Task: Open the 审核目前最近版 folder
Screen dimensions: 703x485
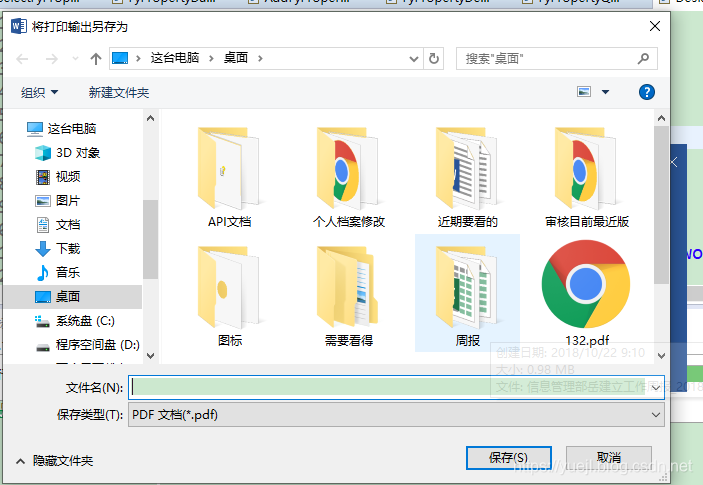Action: coord(586,178)
